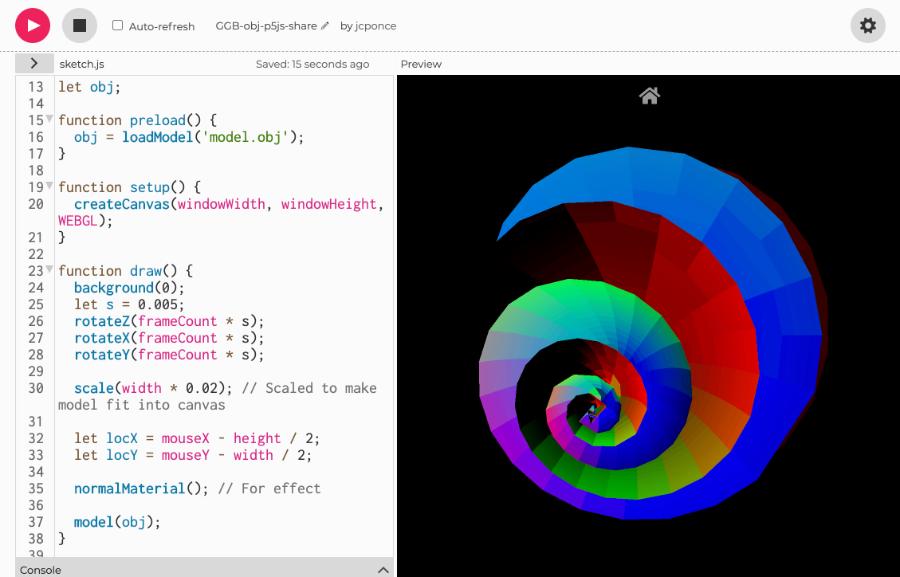Expand the file sidebar arrow
Image resolution: width=900 pixels, height=577 pixels.
coord(33,63)
